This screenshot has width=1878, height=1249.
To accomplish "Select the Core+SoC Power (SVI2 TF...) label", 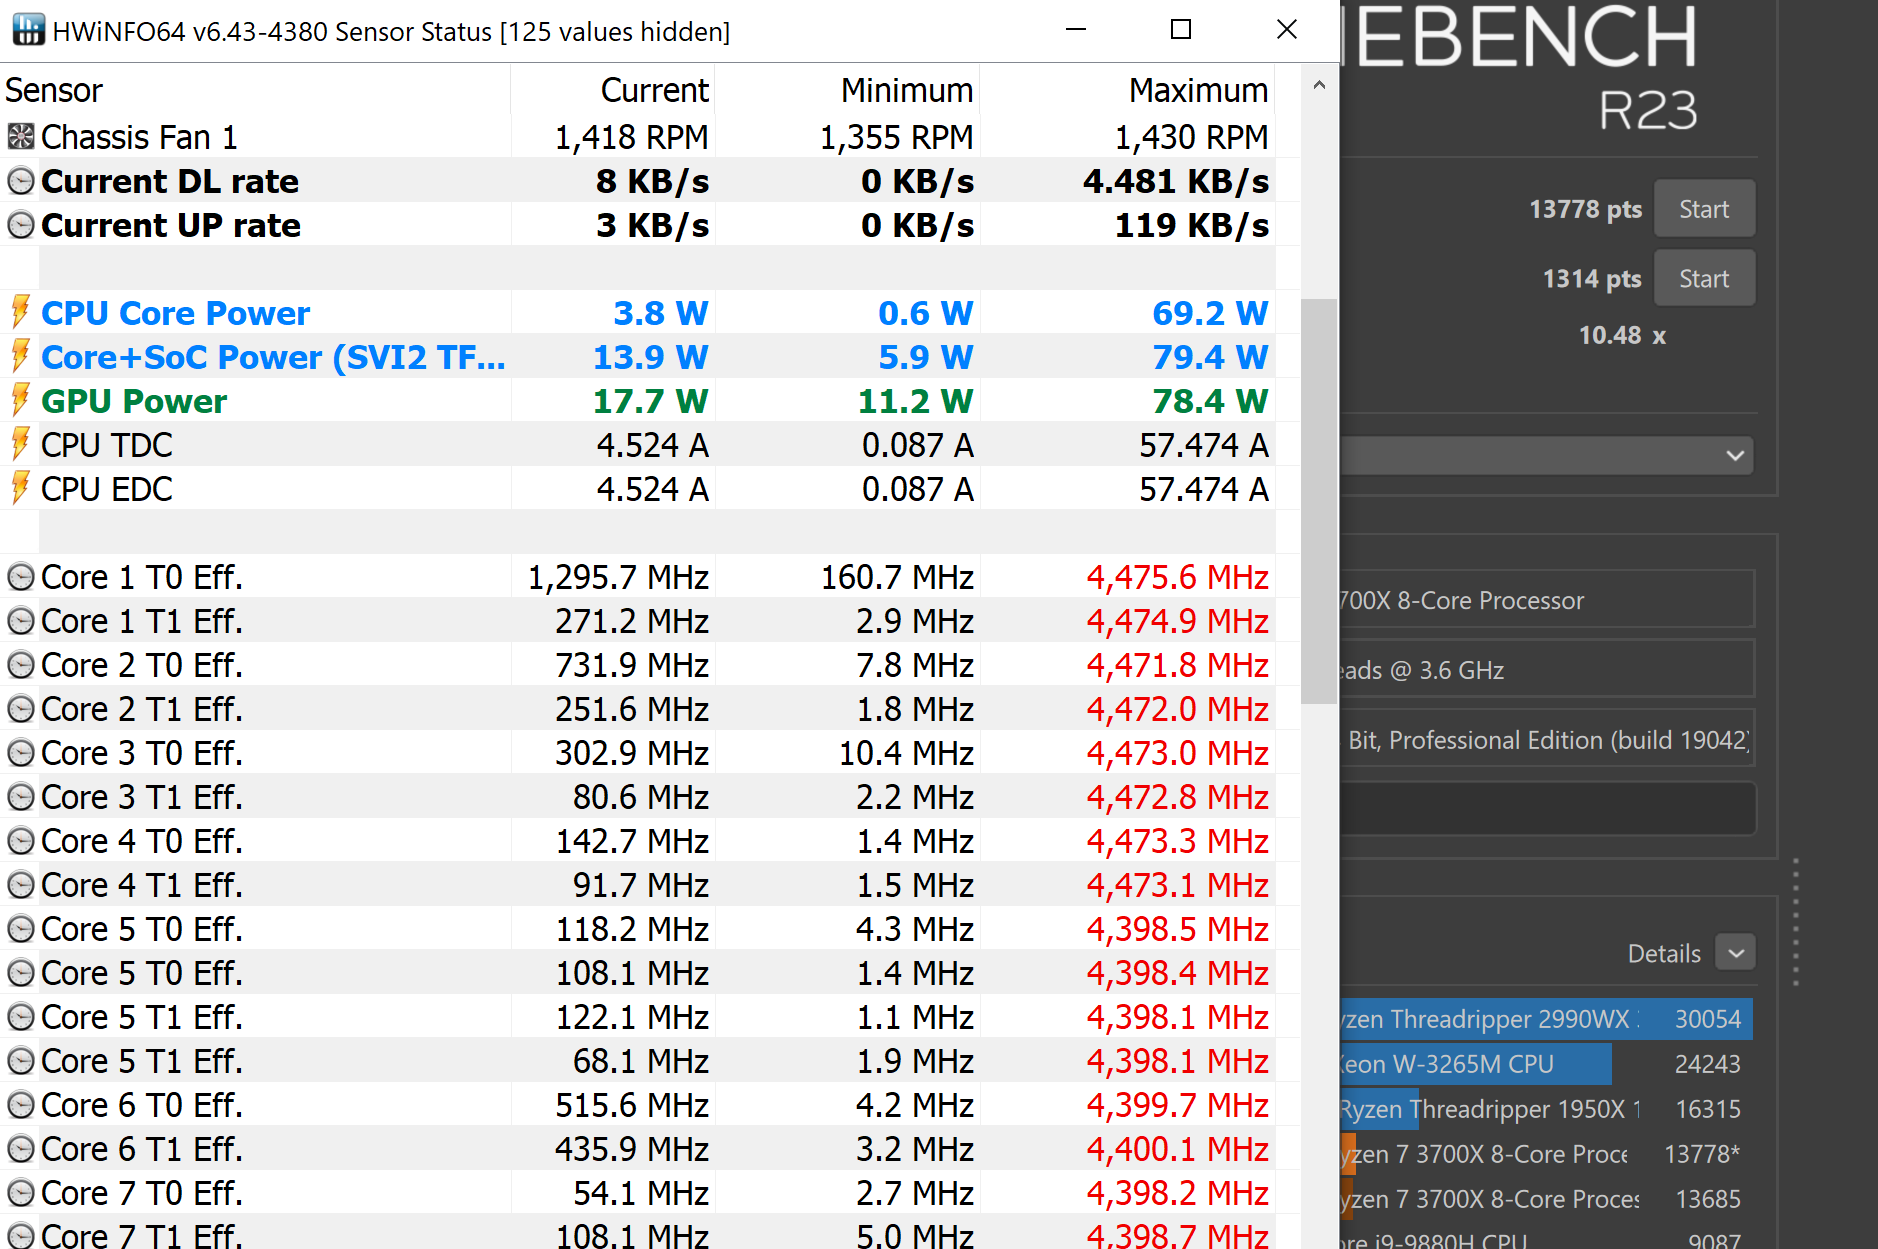I will (273, 357).
